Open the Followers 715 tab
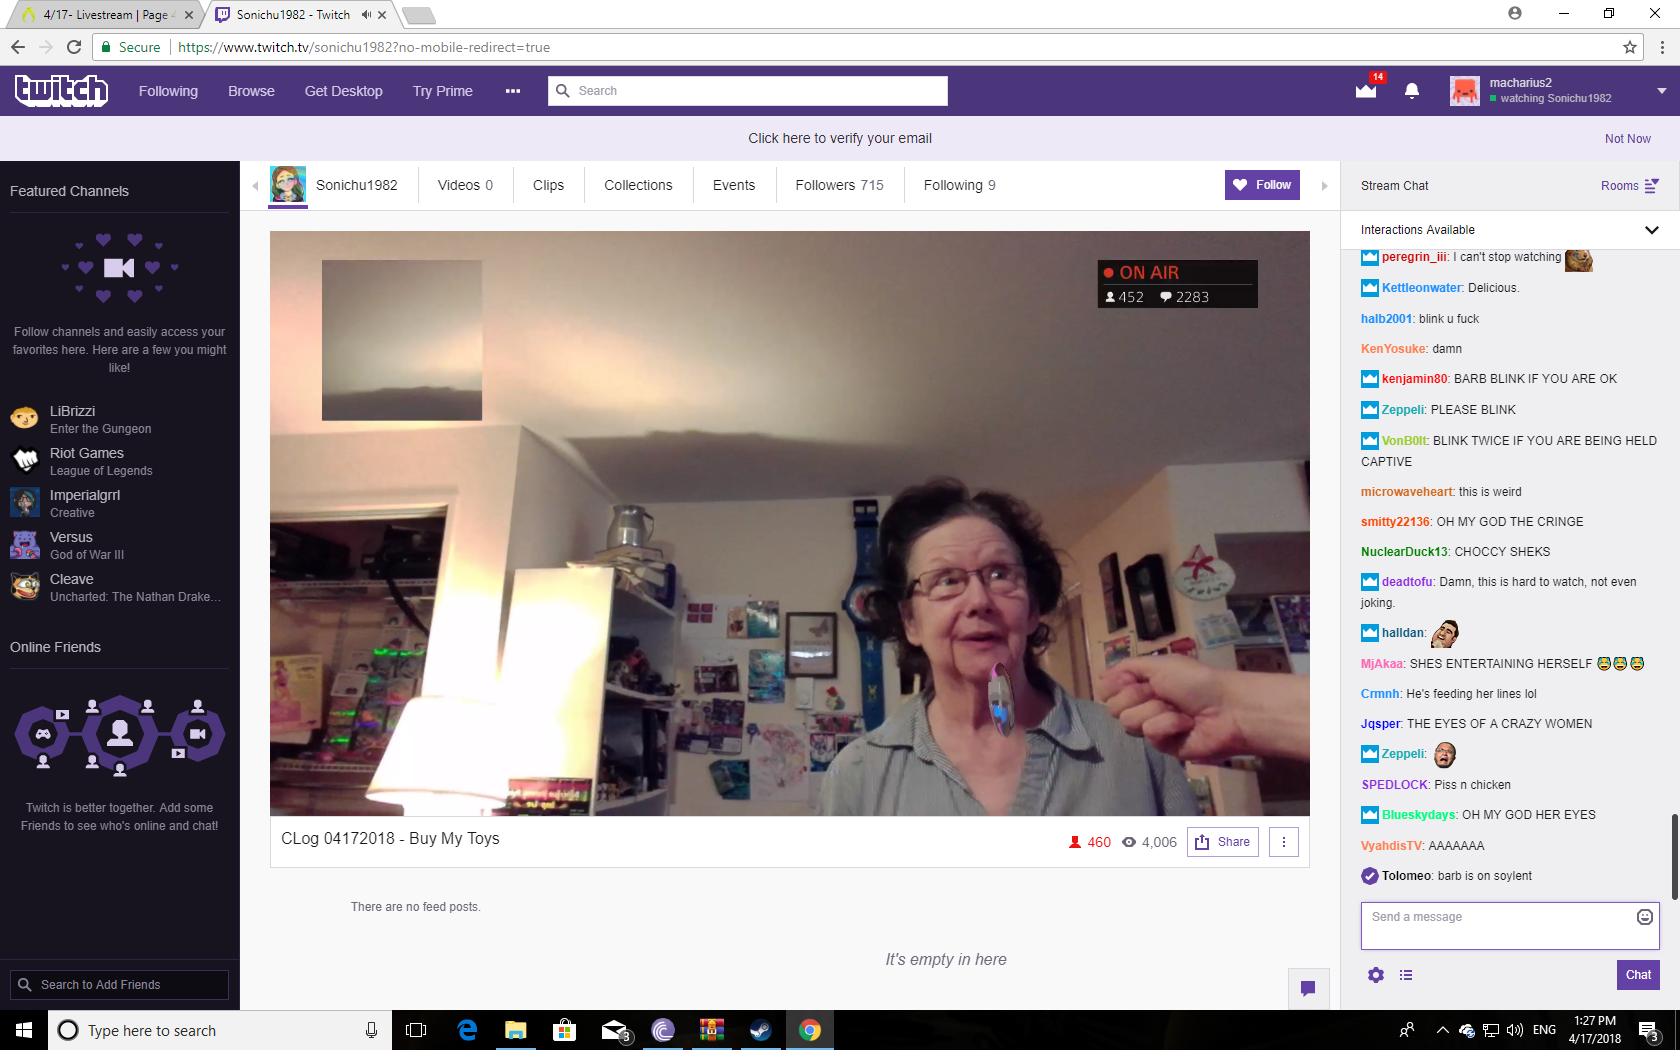The height and width of the screenshot is (1050, 1680). point(840,185)
